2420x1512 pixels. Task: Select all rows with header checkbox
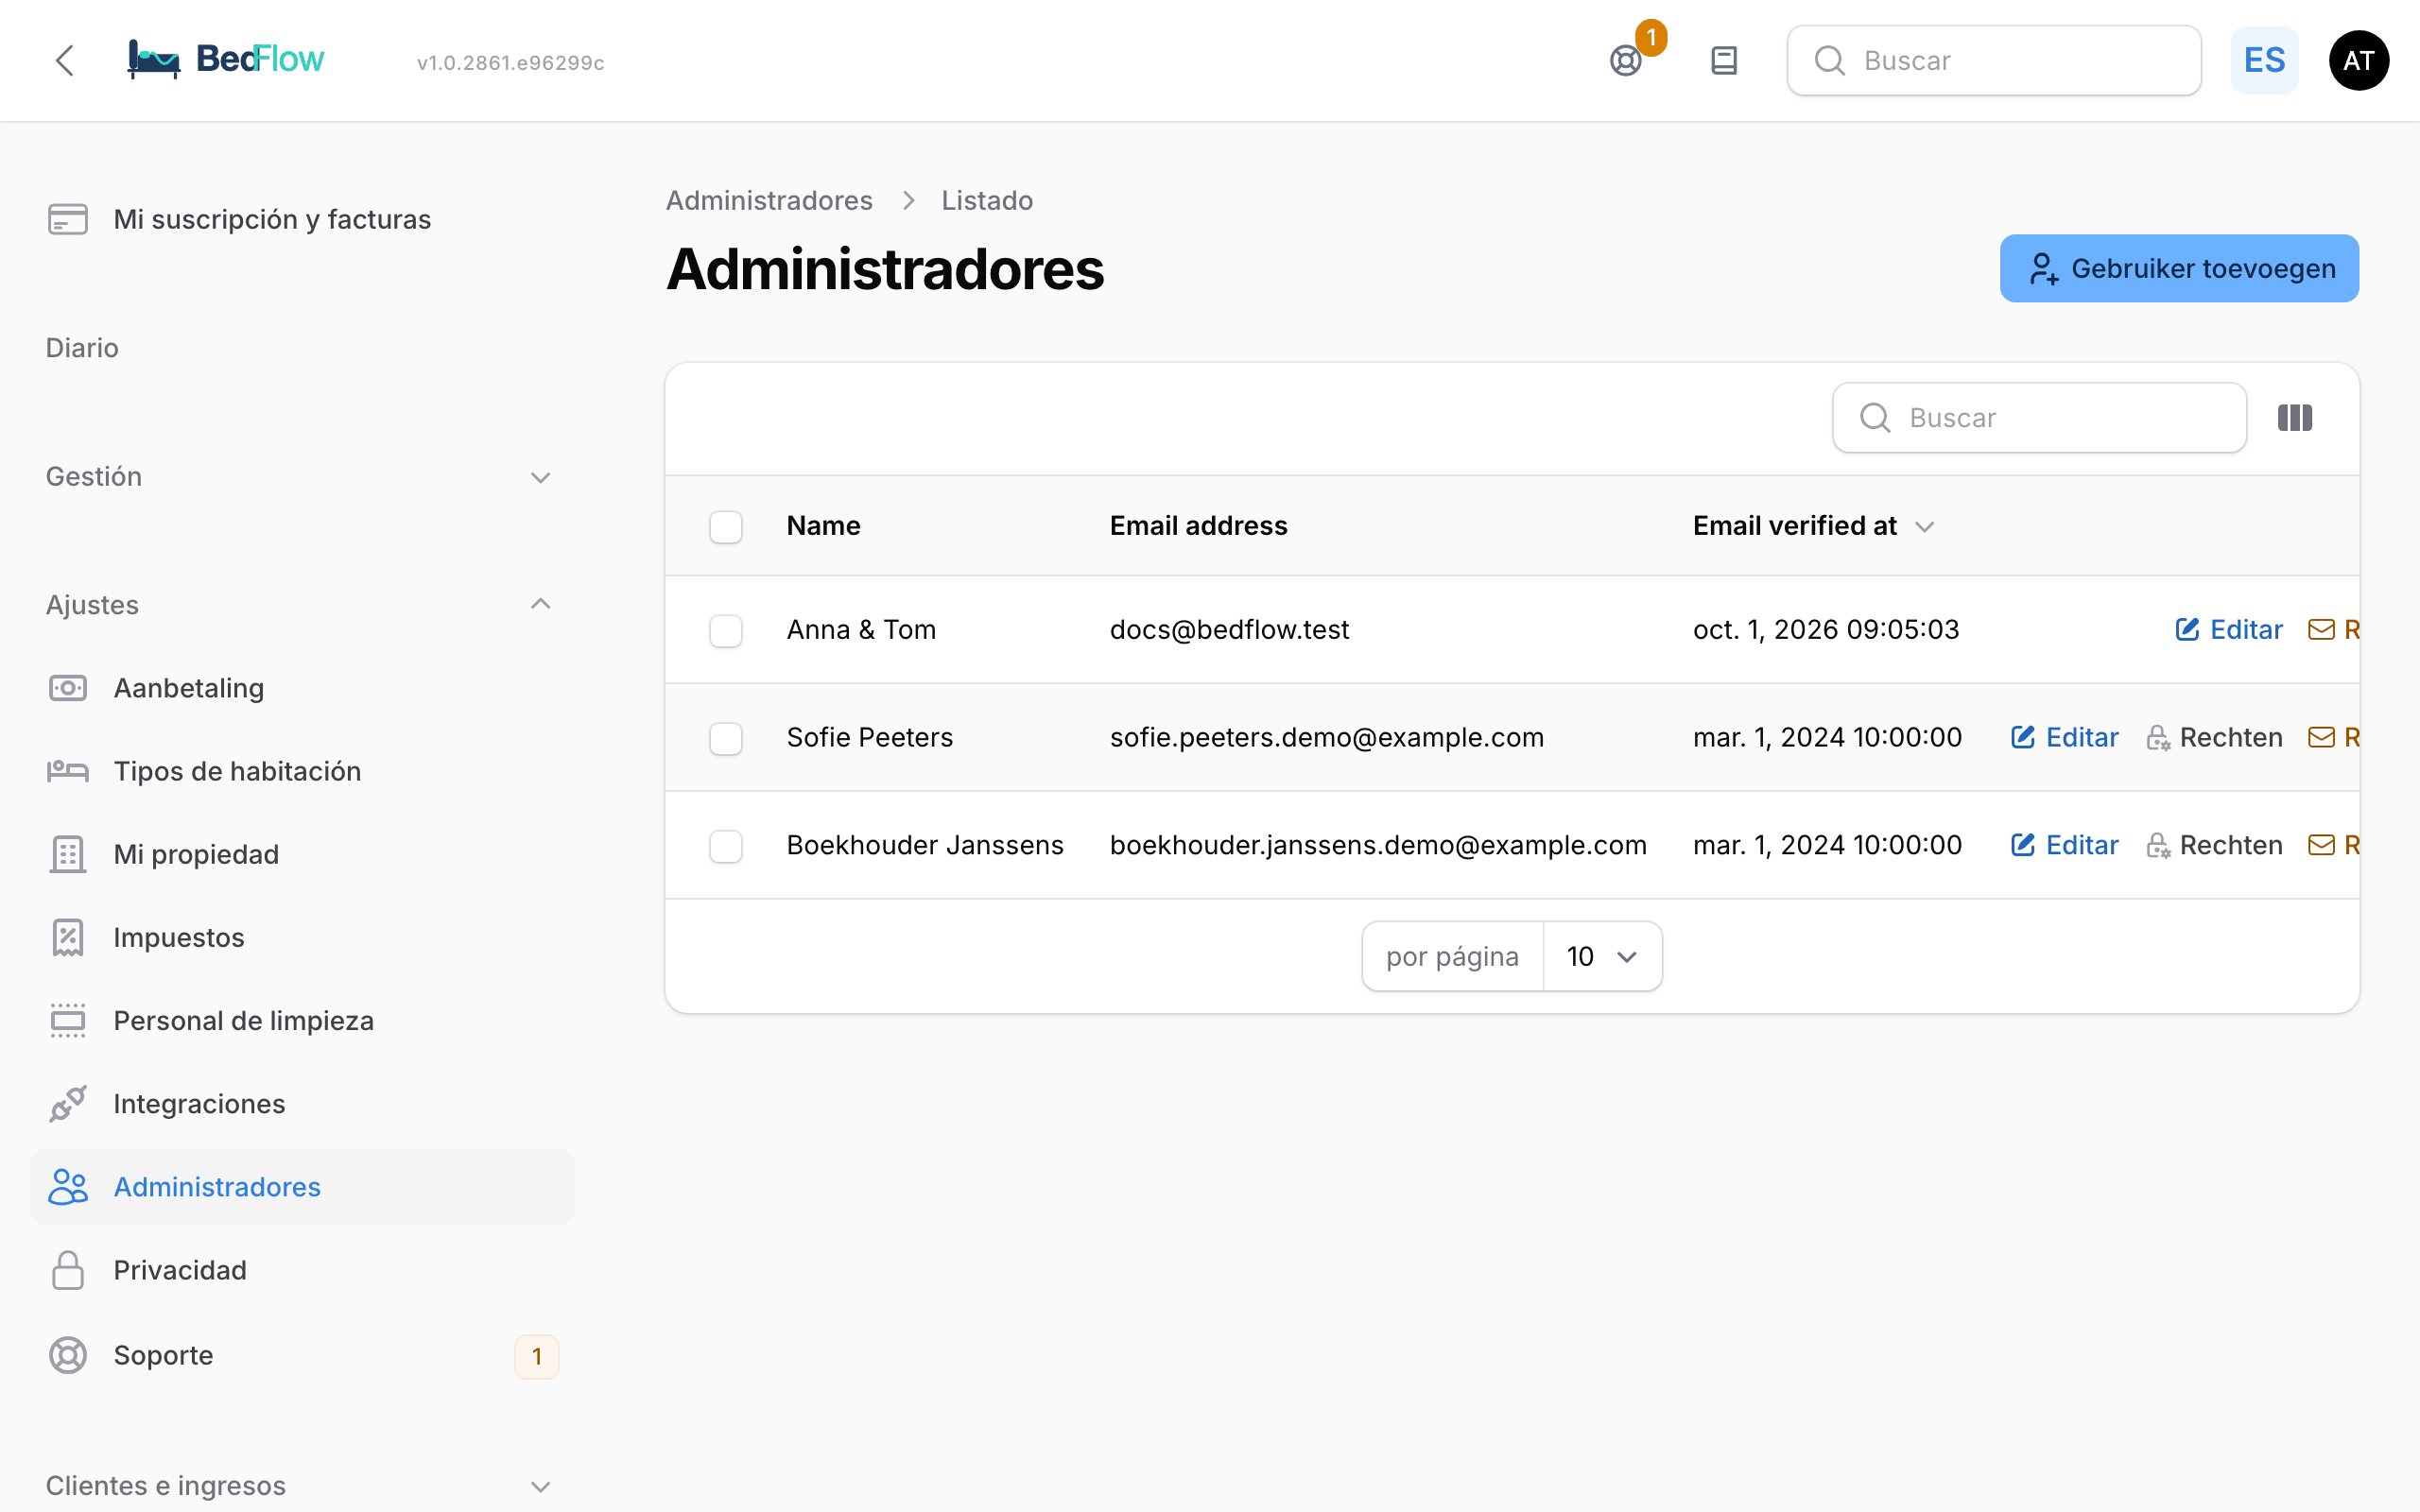(726, 527)
